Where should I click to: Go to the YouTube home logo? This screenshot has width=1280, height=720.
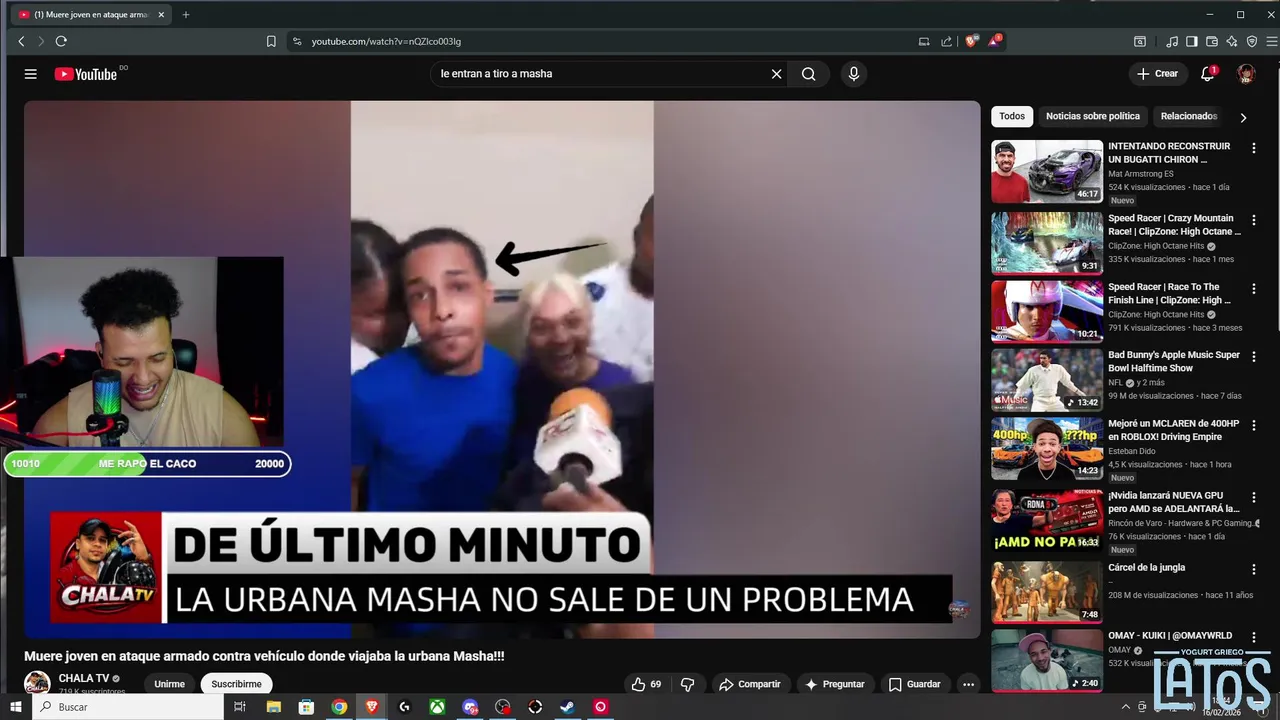pyautogui.click(x=86, y=74)
